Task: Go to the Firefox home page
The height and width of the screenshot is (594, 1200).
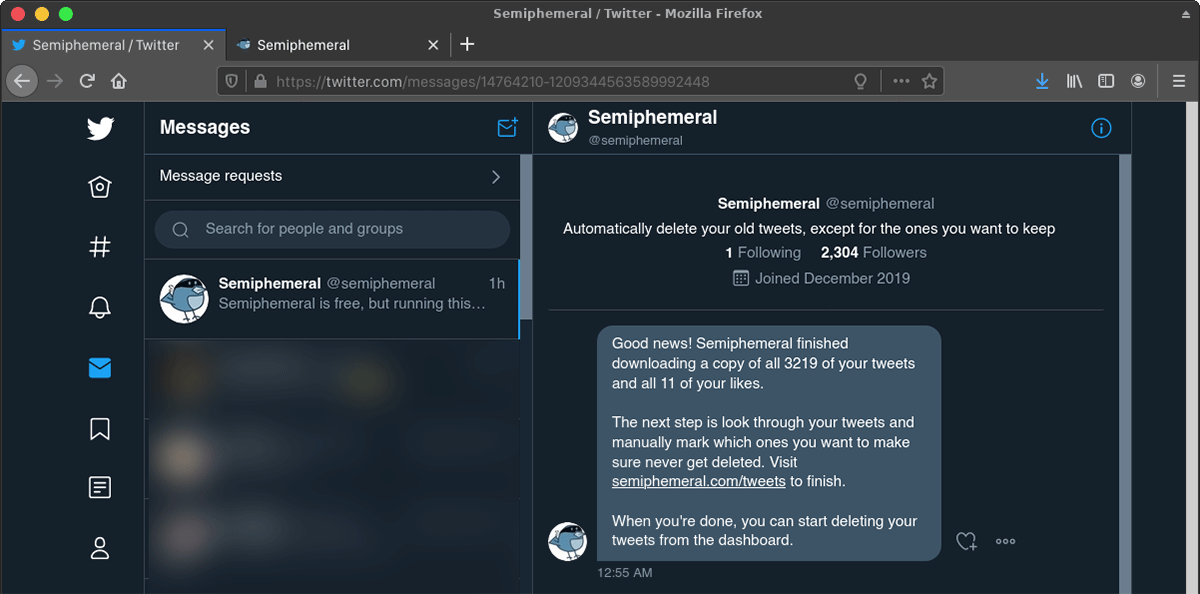Action: pyautogui.click(x=119, y=81)
